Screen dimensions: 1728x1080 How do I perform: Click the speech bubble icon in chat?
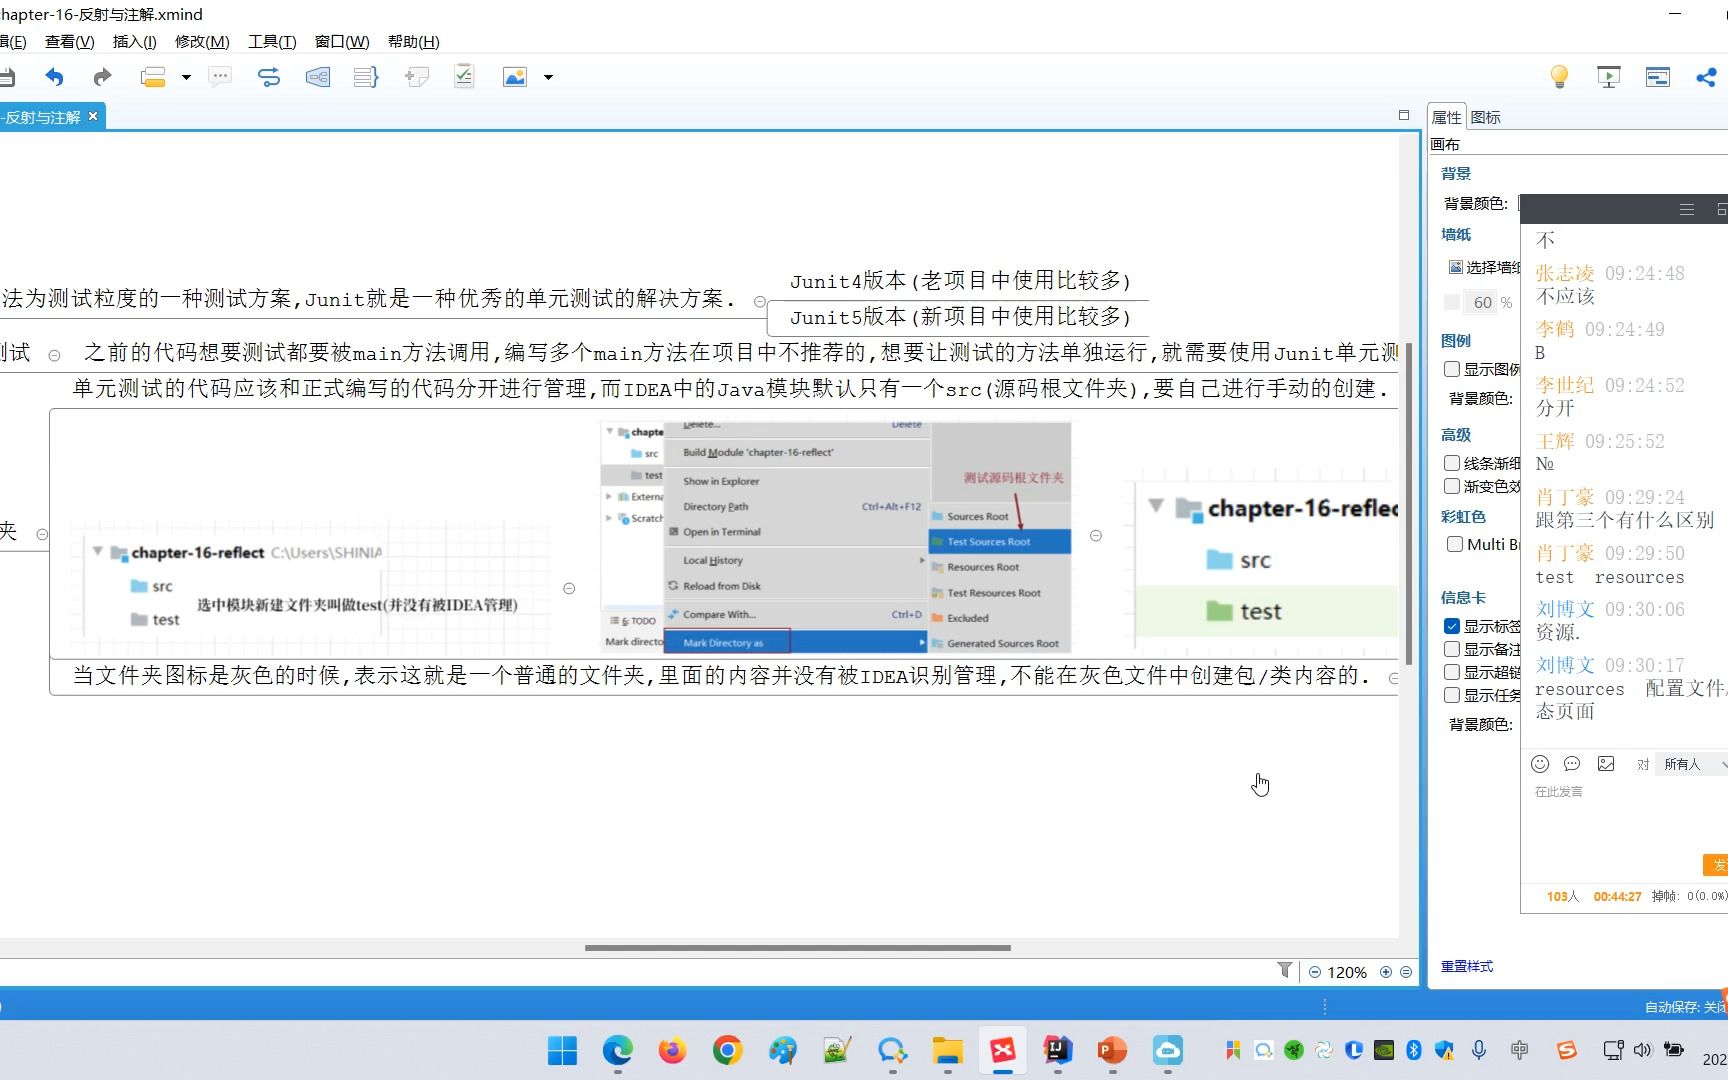(1572, 764)
